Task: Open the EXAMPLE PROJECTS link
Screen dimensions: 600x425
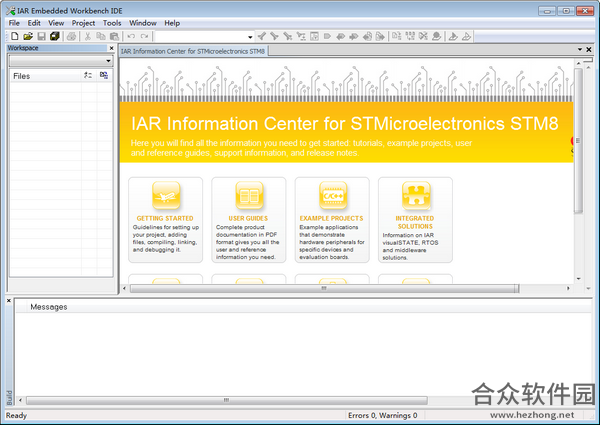Action: click(331, 218)
